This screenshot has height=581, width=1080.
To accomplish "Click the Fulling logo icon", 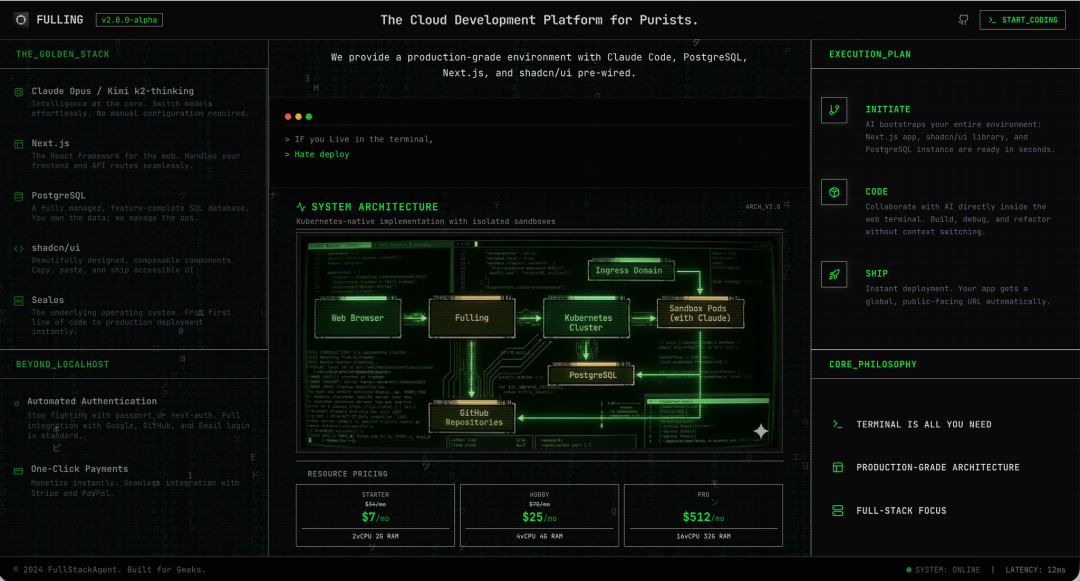I will 21,20.
